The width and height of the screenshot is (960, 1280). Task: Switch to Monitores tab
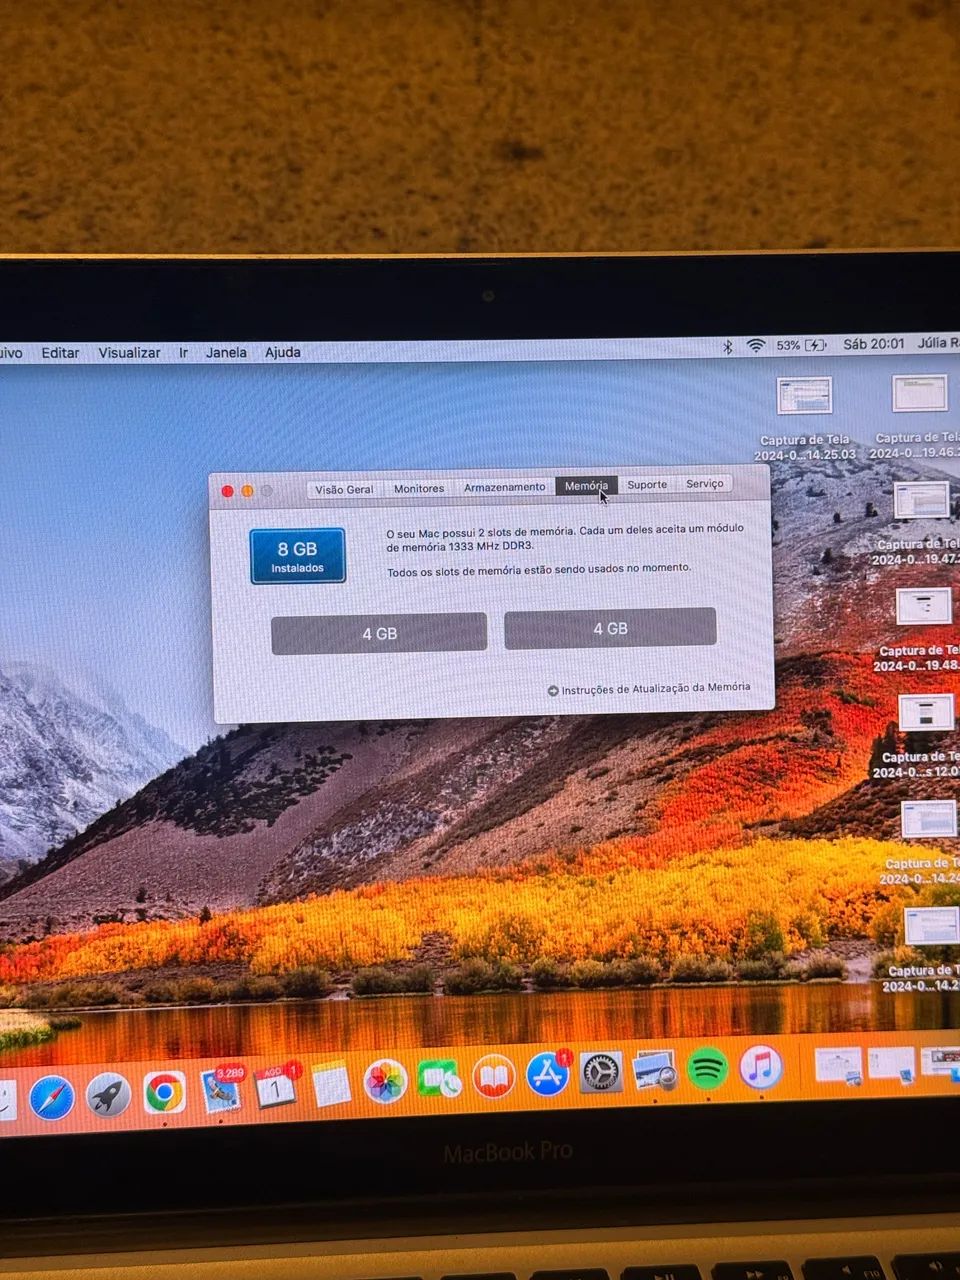(418, 488)
